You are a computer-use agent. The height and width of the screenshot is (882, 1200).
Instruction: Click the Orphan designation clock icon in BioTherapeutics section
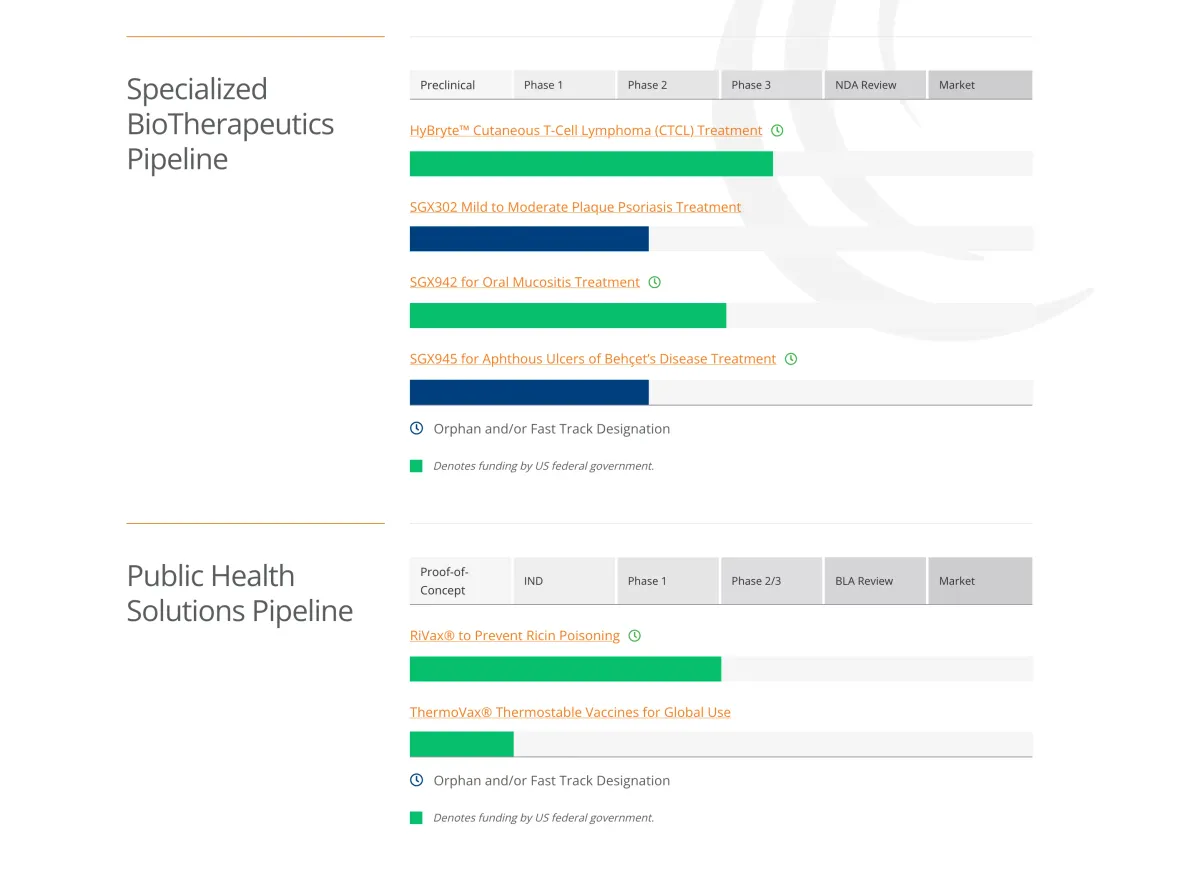point(416,428)
